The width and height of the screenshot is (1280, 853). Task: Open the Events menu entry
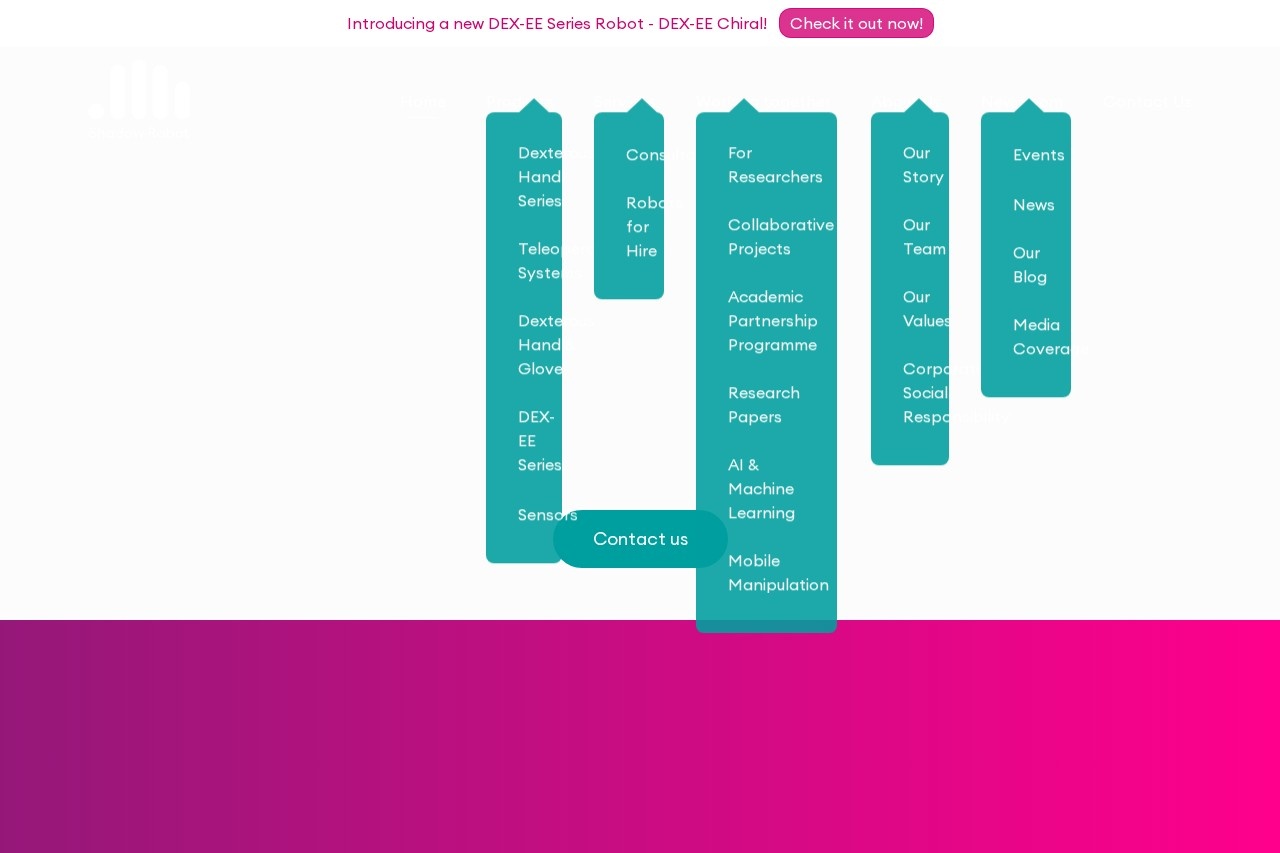(1038, 155)
